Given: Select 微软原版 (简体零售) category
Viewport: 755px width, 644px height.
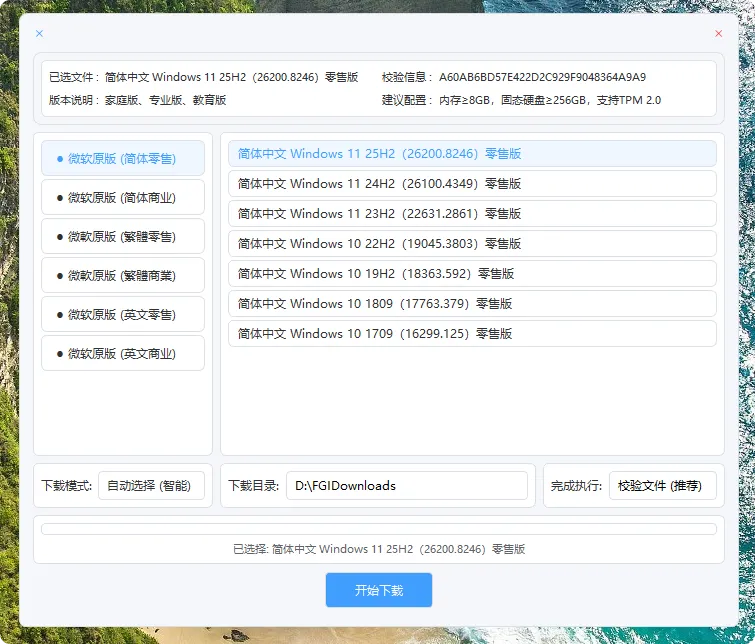Looking at the screenshot, I should [123, 158].
